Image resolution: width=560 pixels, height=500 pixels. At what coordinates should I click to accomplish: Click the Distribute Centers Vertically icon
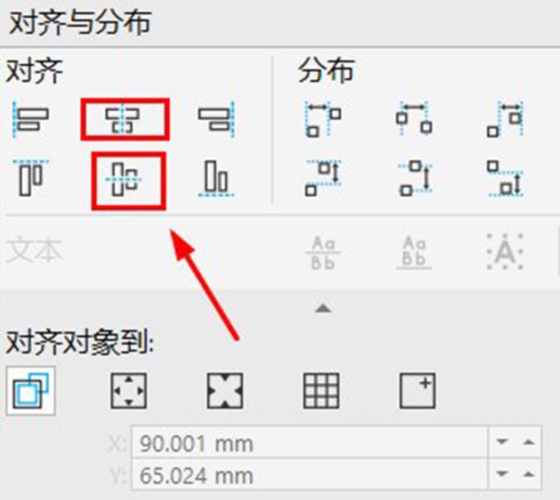[x=414, y=178]
